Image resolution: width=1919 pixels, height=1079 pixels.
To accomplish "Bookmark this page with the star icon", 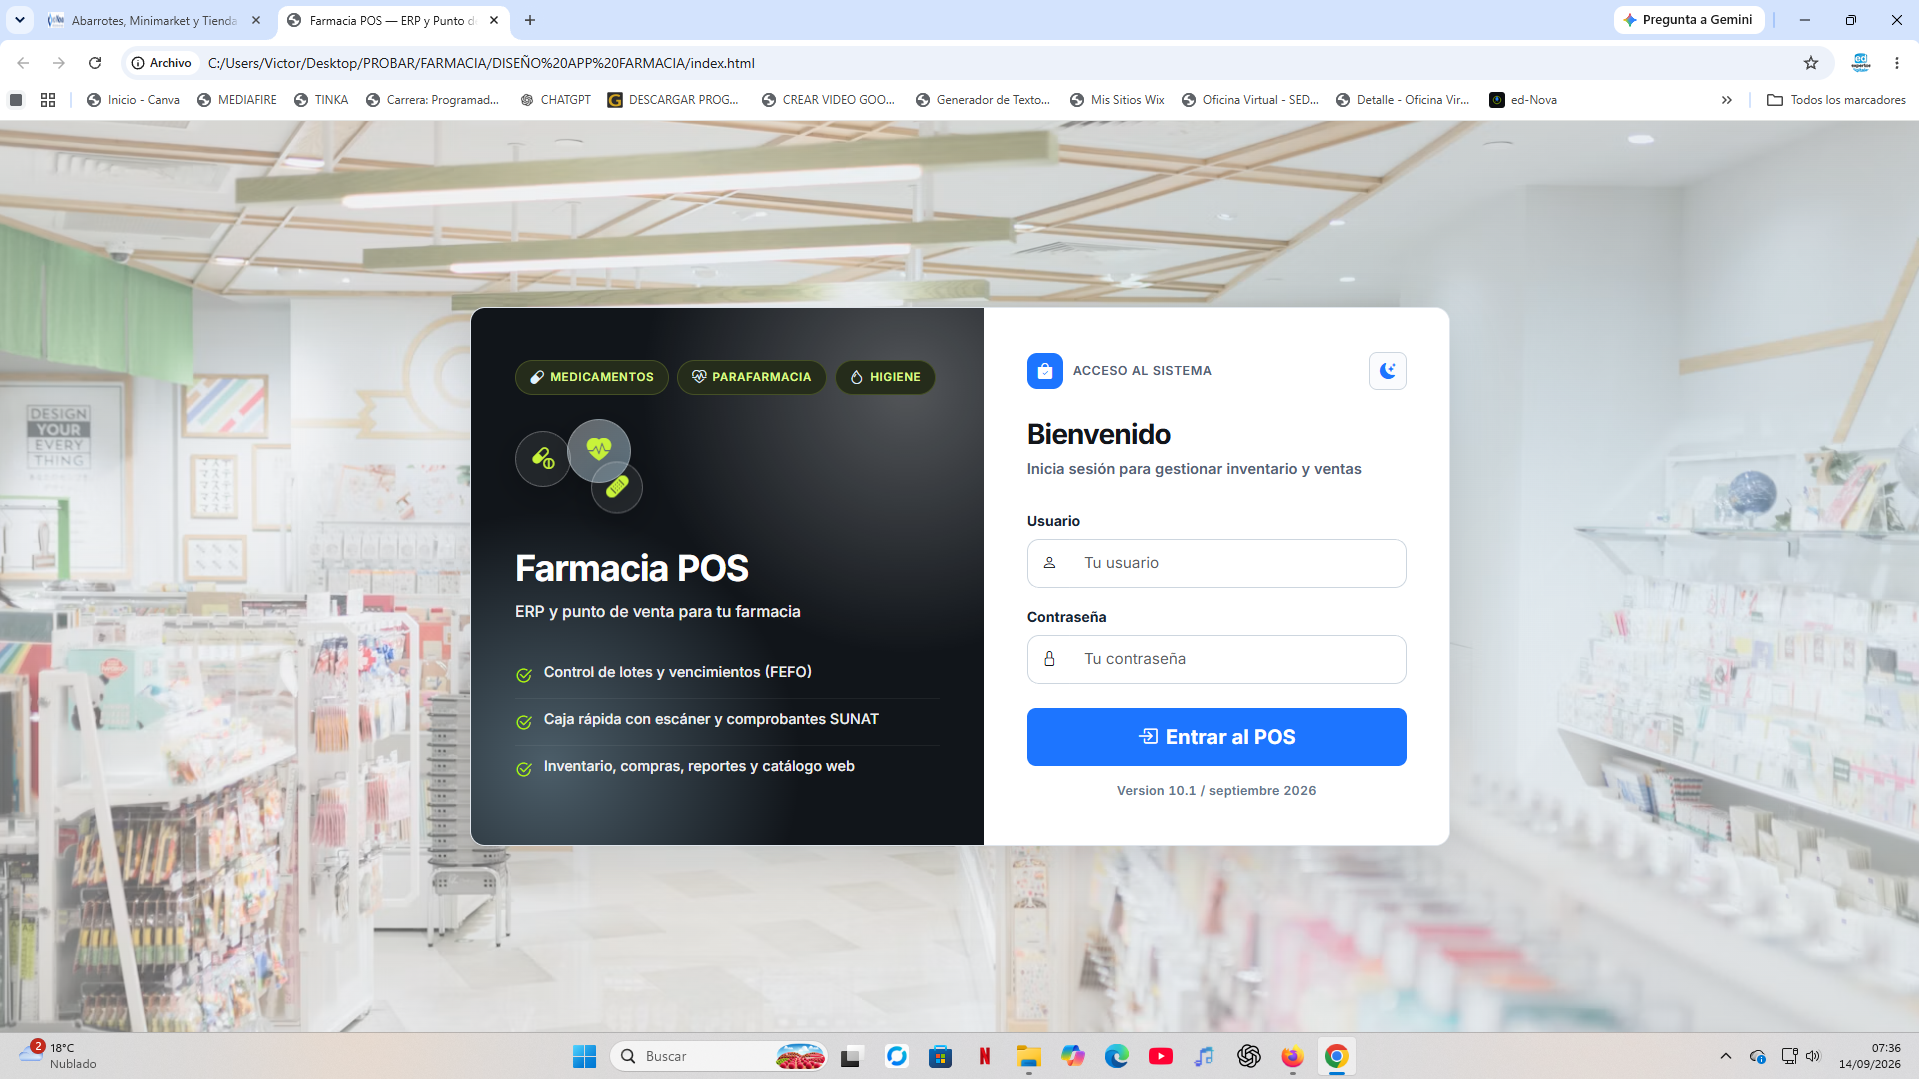I will 1811,63.
